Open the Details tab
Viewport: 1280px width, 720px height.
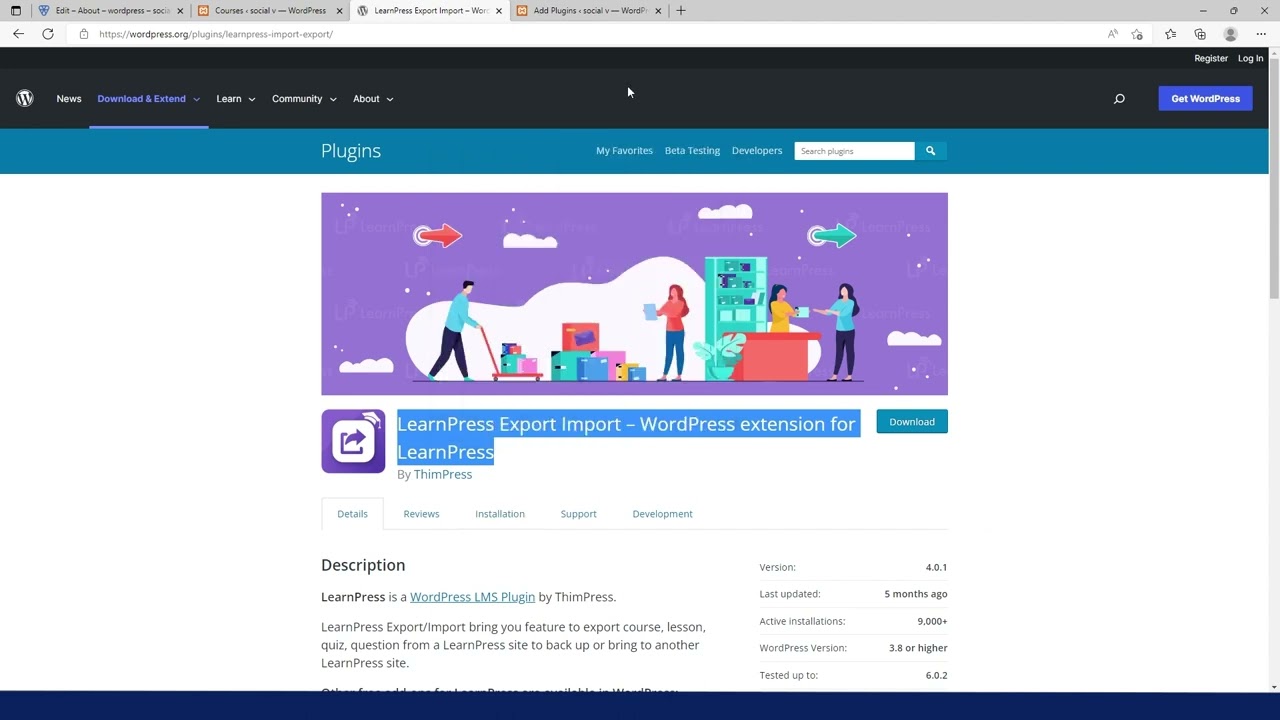(352, 514)
